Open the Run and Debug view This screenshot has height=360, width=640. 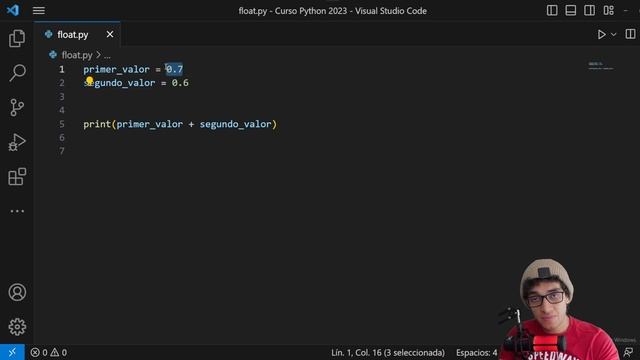(x=17, y=142)
